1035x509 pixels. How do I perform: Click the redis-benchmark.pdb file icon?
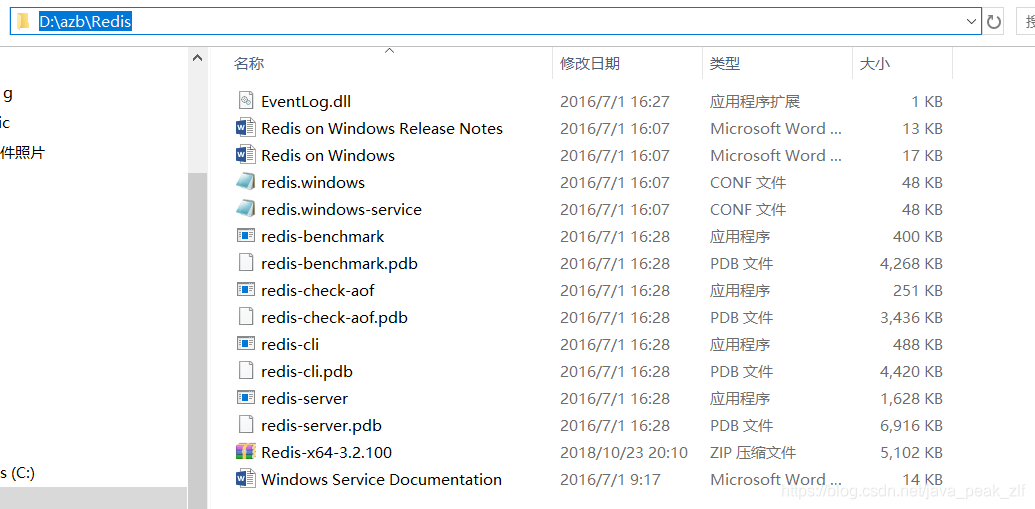click(246, 263)
